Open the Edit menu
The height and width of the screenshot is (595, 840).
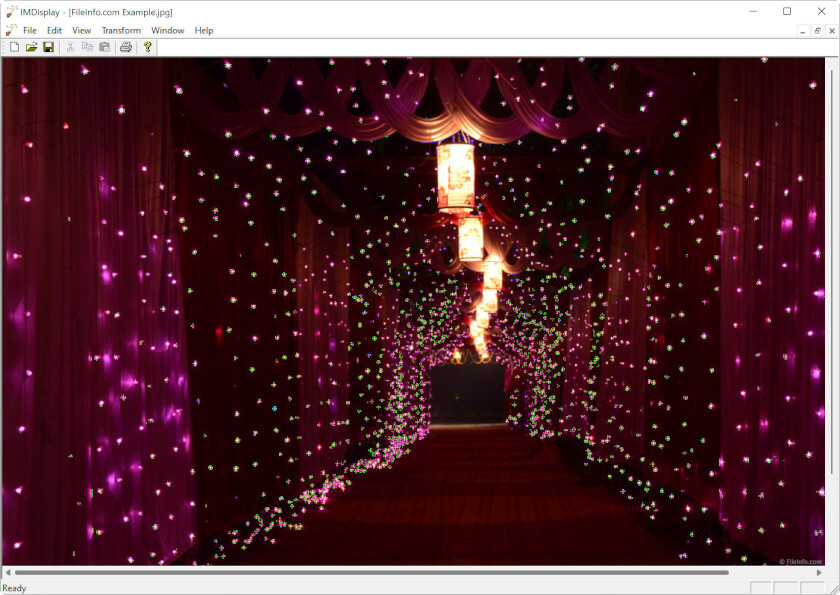[x=54, y=30]
